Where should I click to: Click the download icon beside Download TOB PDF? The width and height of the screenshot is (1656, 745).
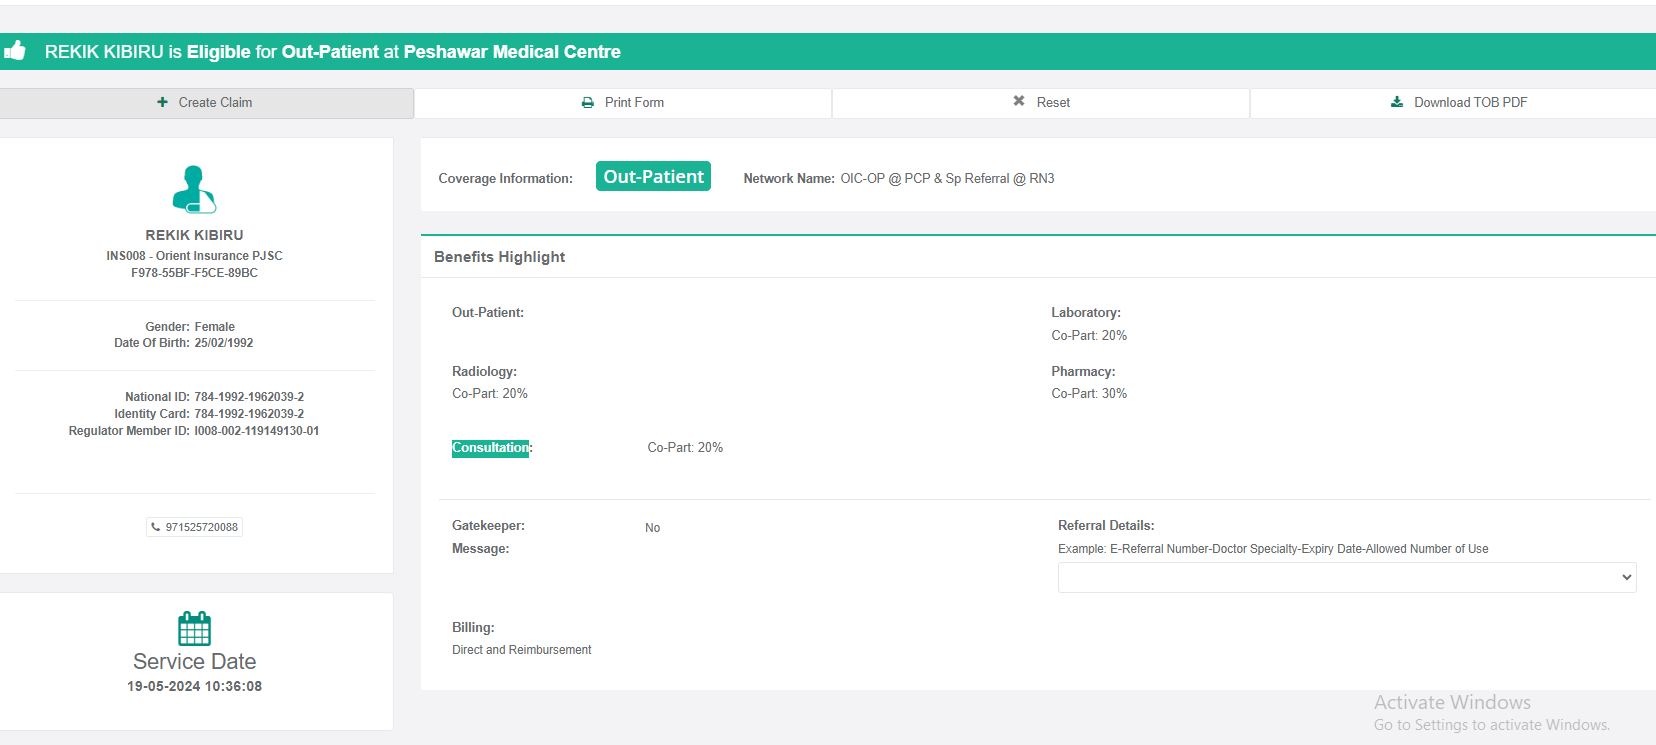click(x=1397, y=102)
